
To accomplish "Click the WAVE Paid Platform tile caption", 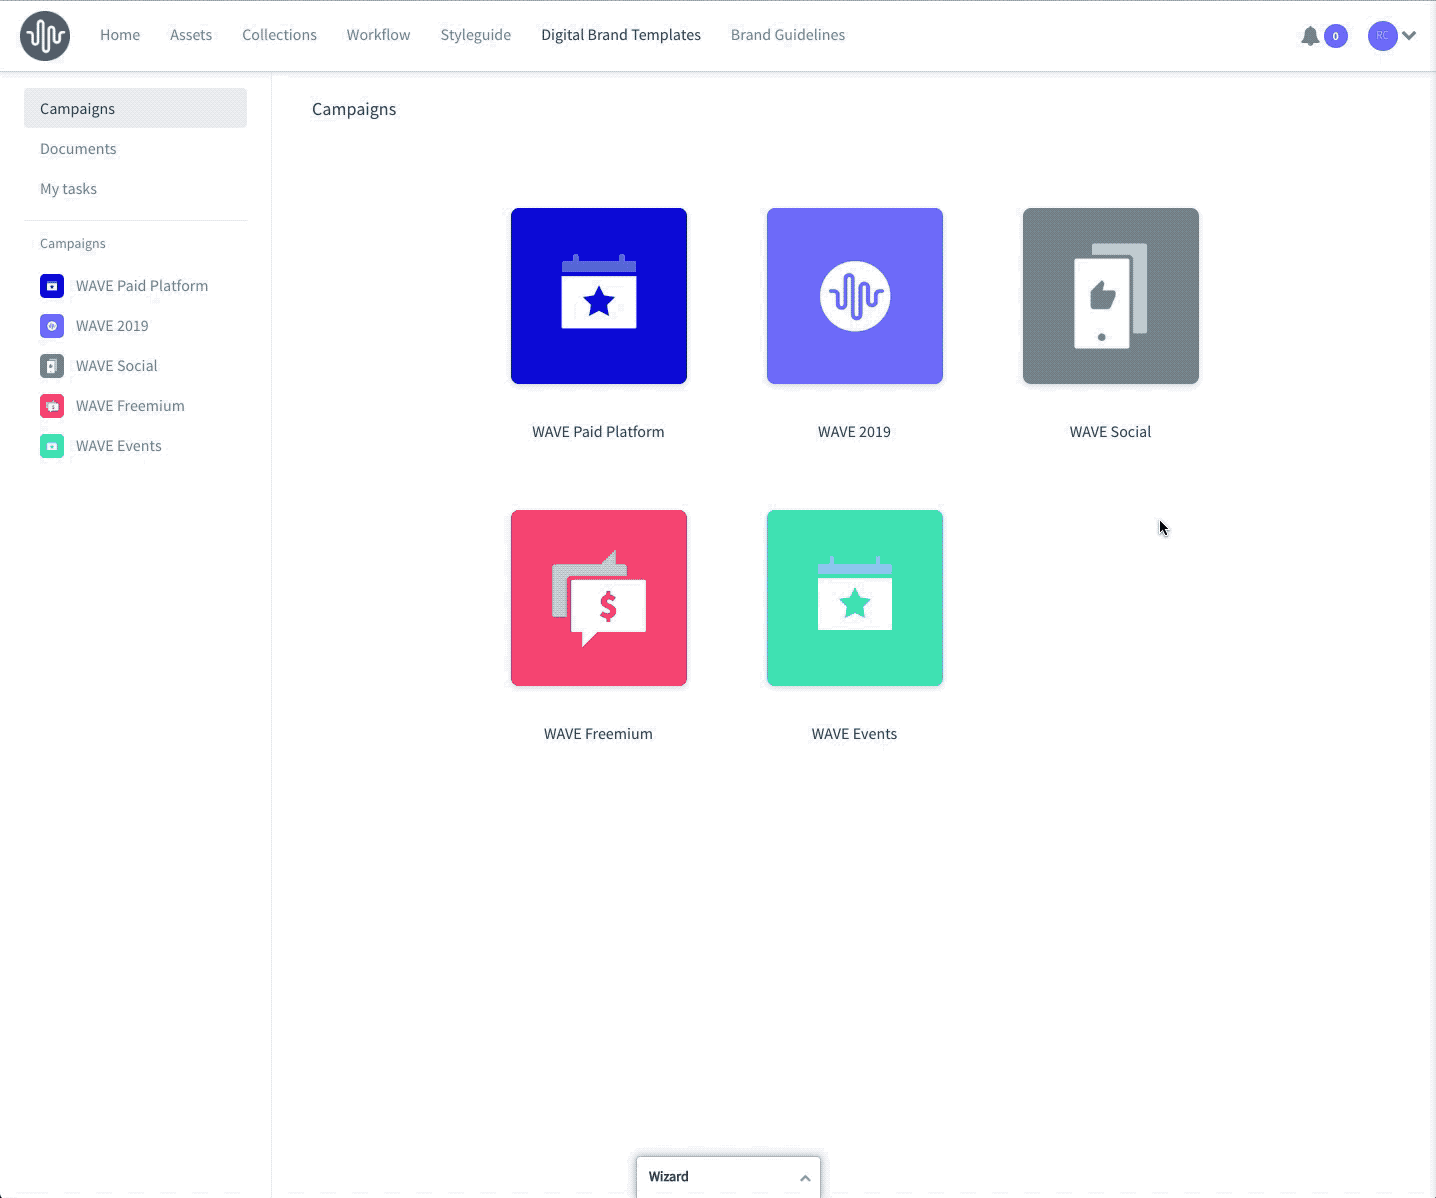I will [598, 432].
